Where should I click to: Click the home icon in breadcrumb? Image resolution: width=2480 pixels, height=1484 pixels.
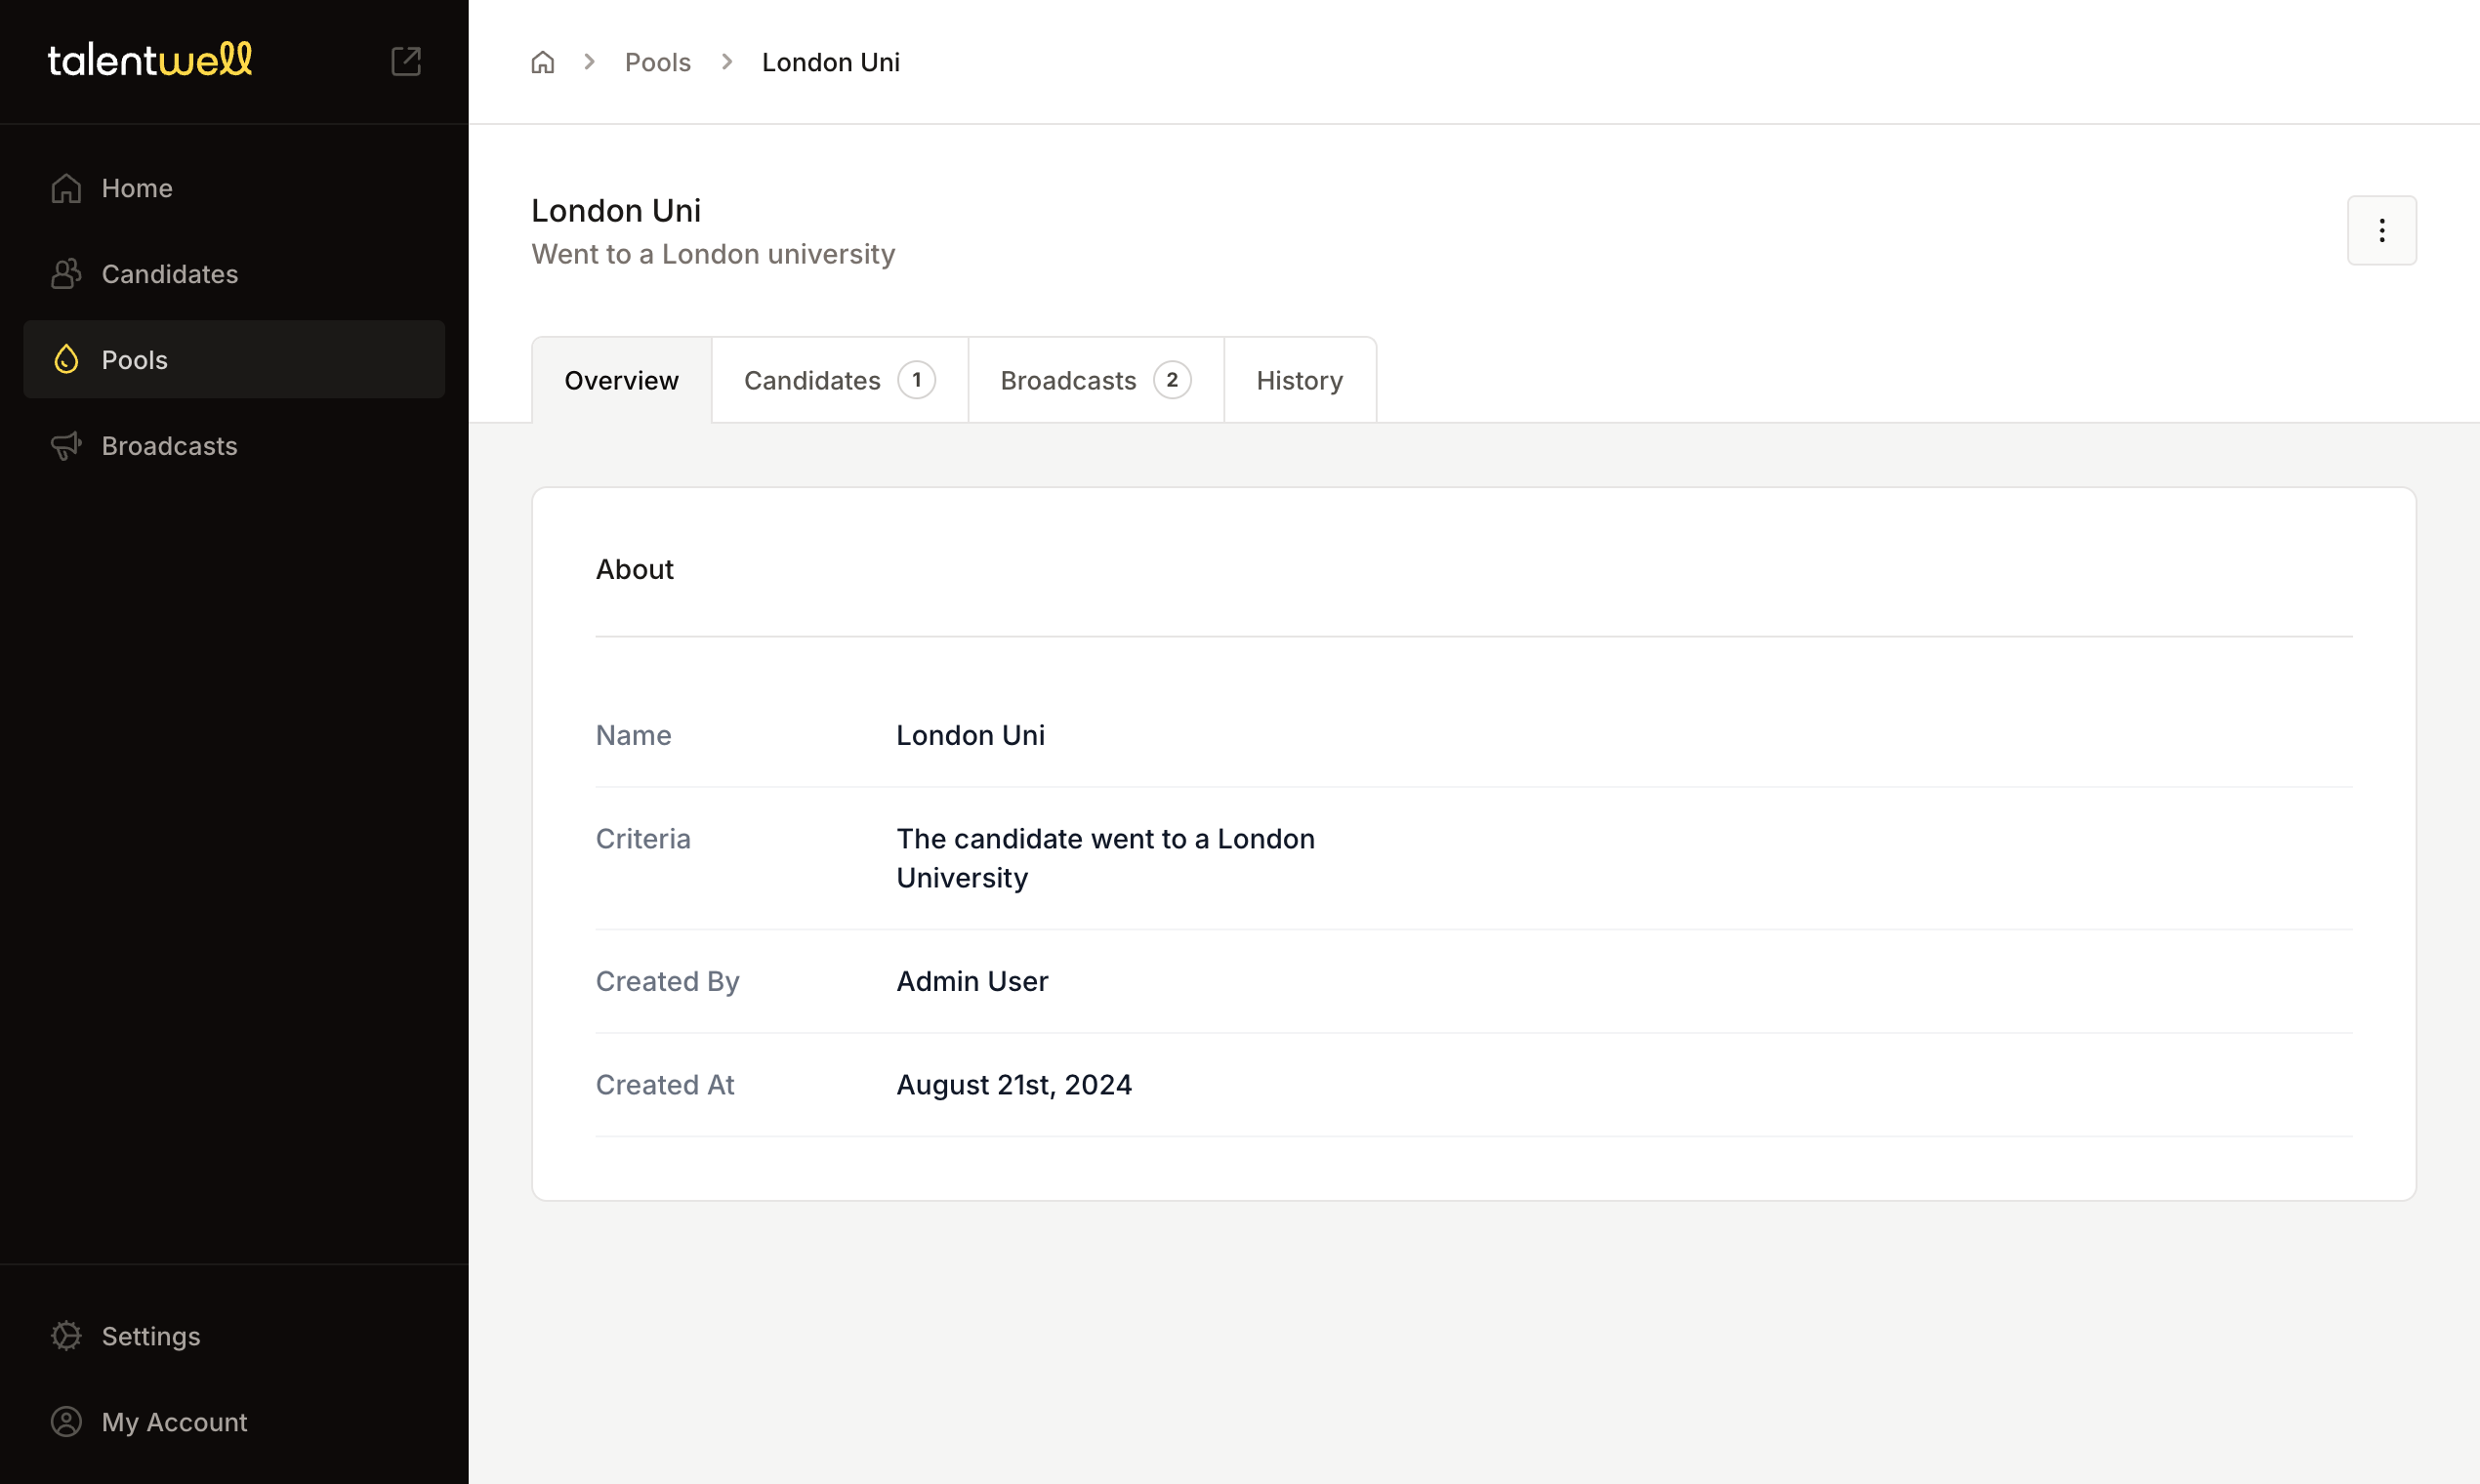(x=542, y=62)
